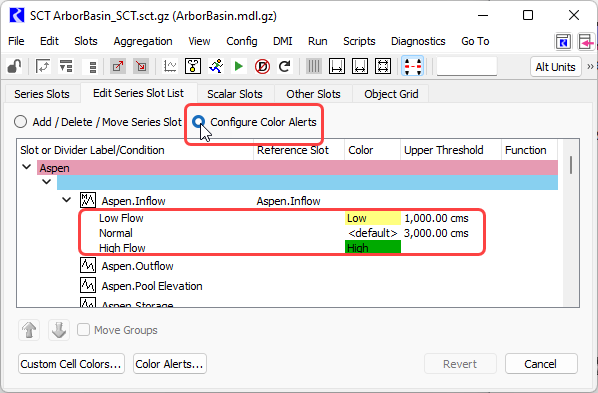Open the DMI menu

point(283,41)
